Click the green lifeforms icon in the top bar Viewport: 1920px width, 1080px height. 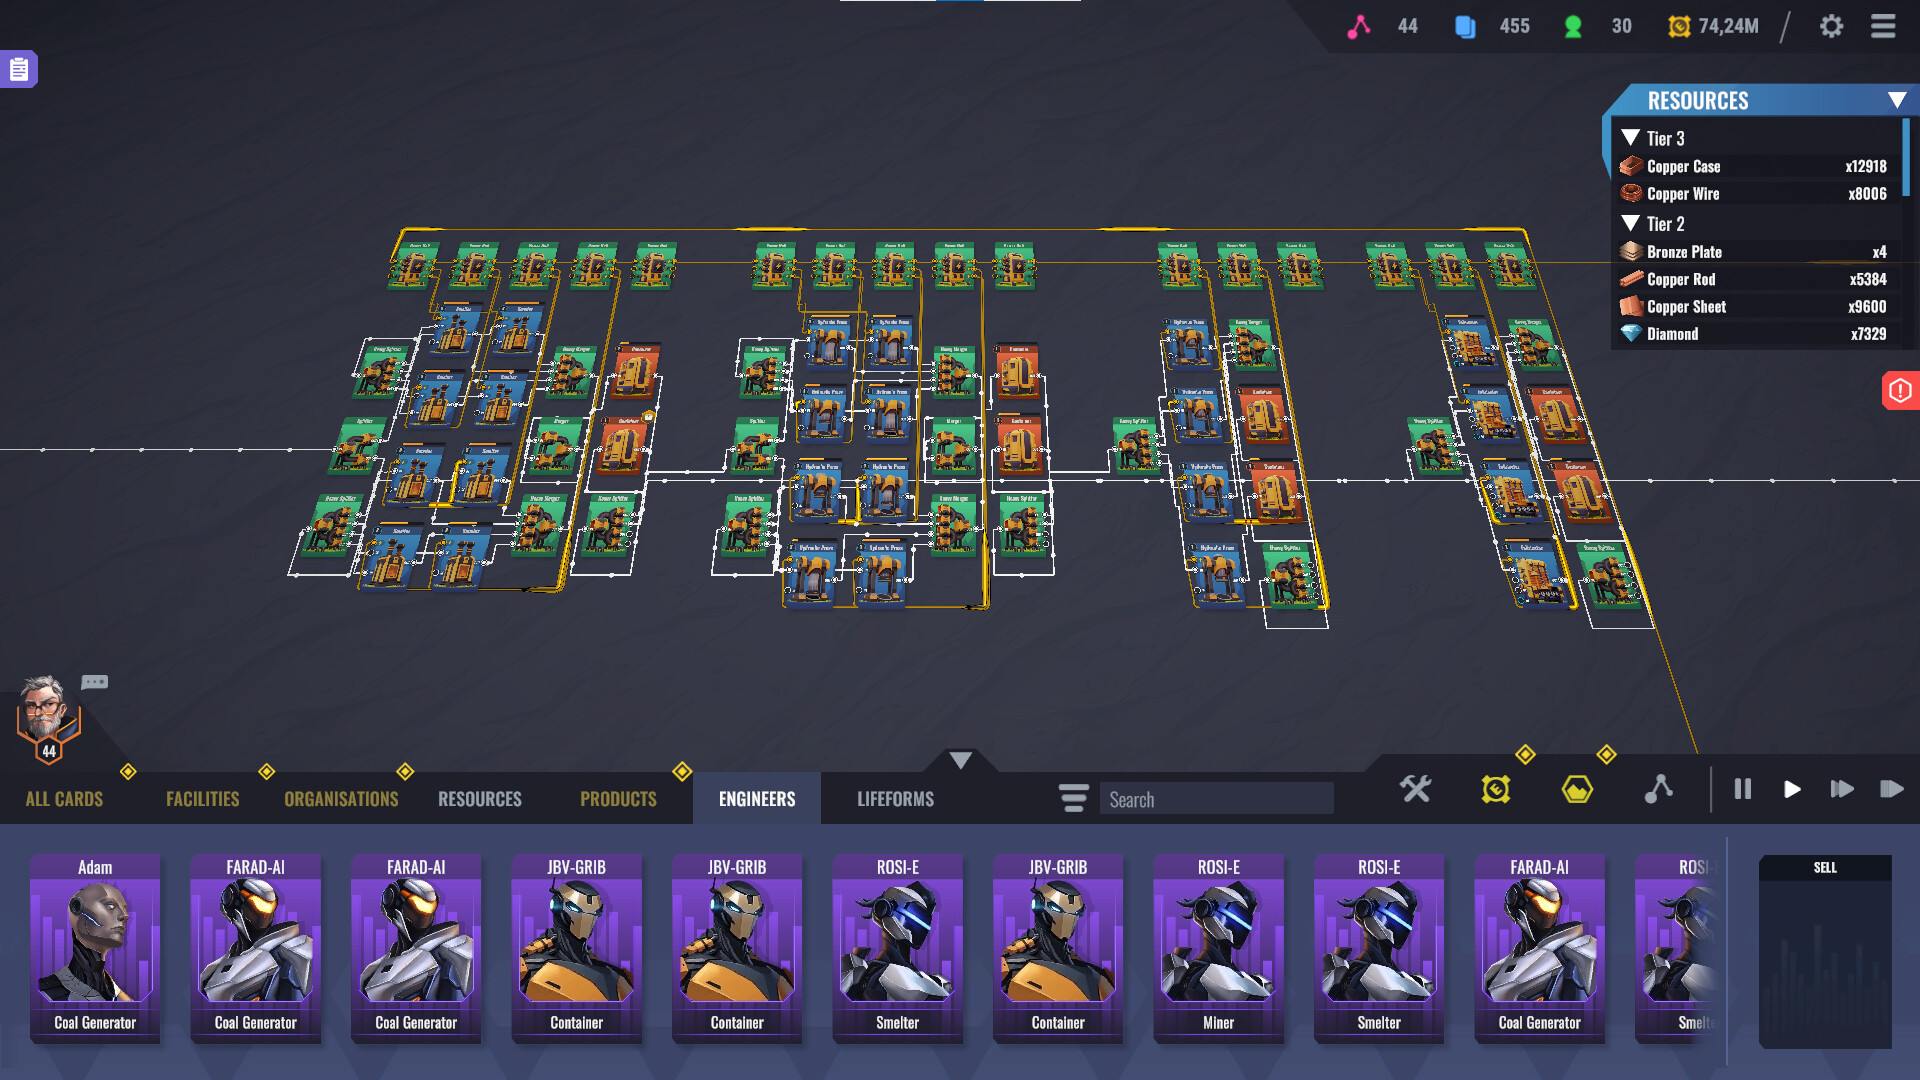tap(1572, 26)
